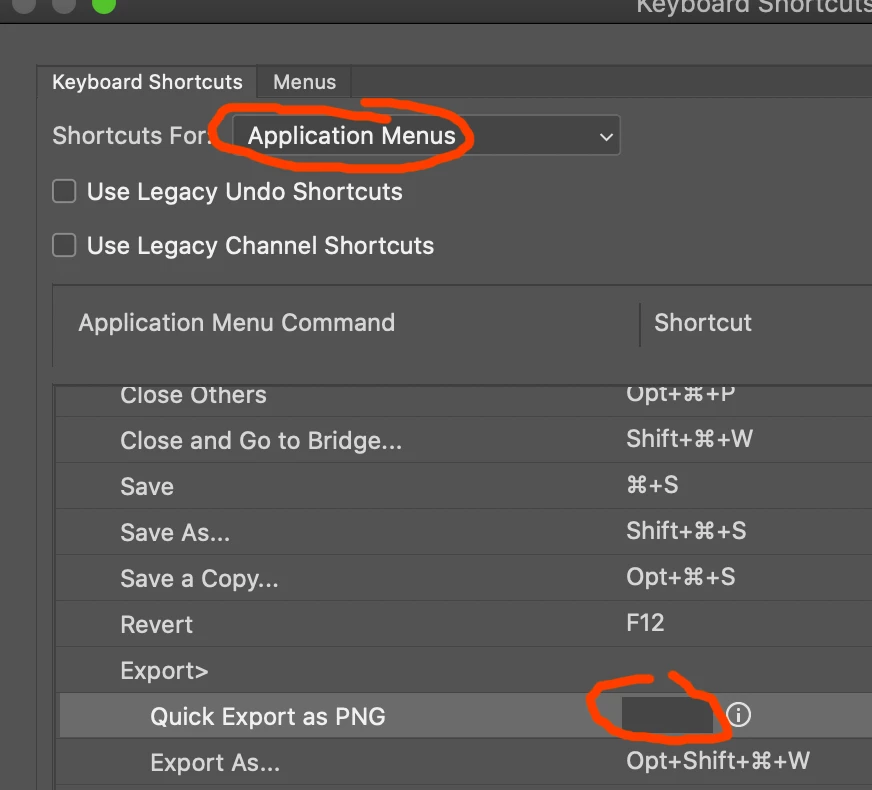The image size is (872, 790).
Task: Click the Quick Export as PNG shortcut field
Action: coord(667,715)
